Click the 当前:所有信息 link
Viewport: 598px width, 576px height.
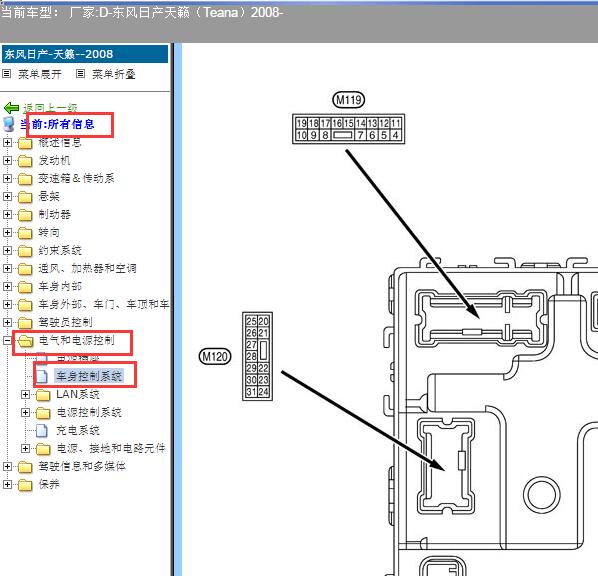[57, 124]
